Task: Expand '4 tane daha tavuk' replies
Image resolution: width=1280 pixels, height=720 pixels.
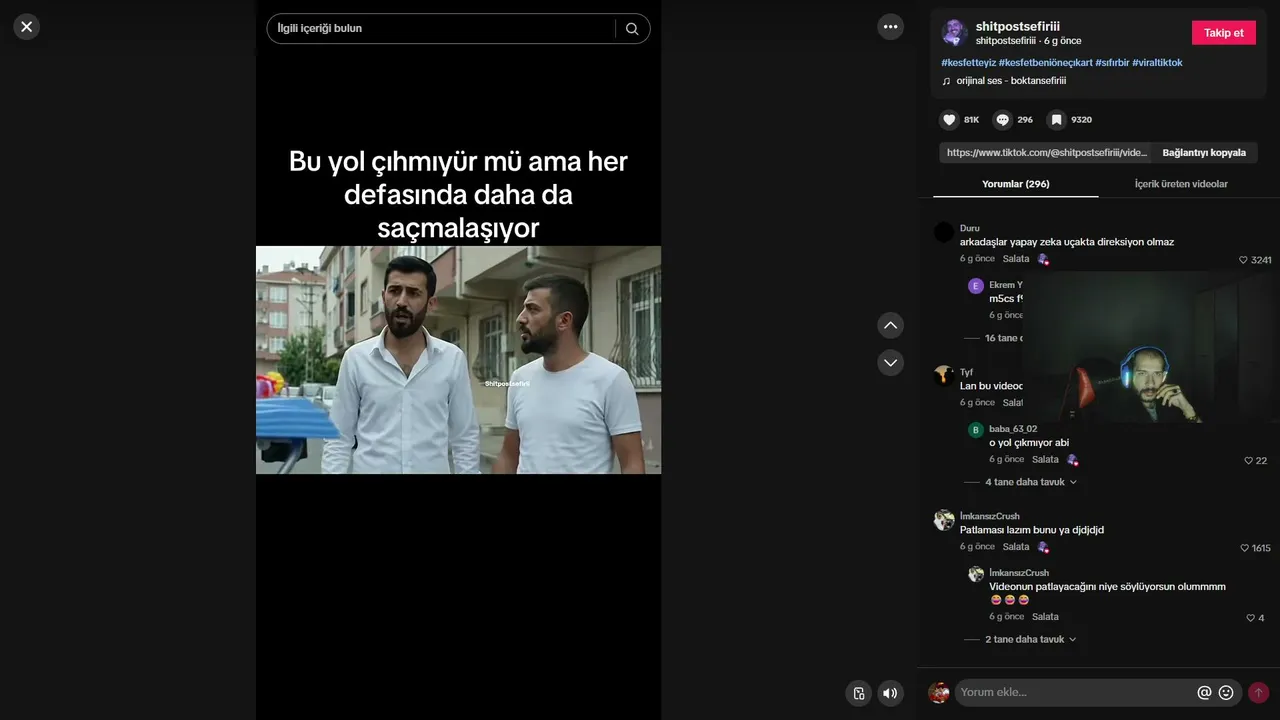Action: pos(1031,482)
